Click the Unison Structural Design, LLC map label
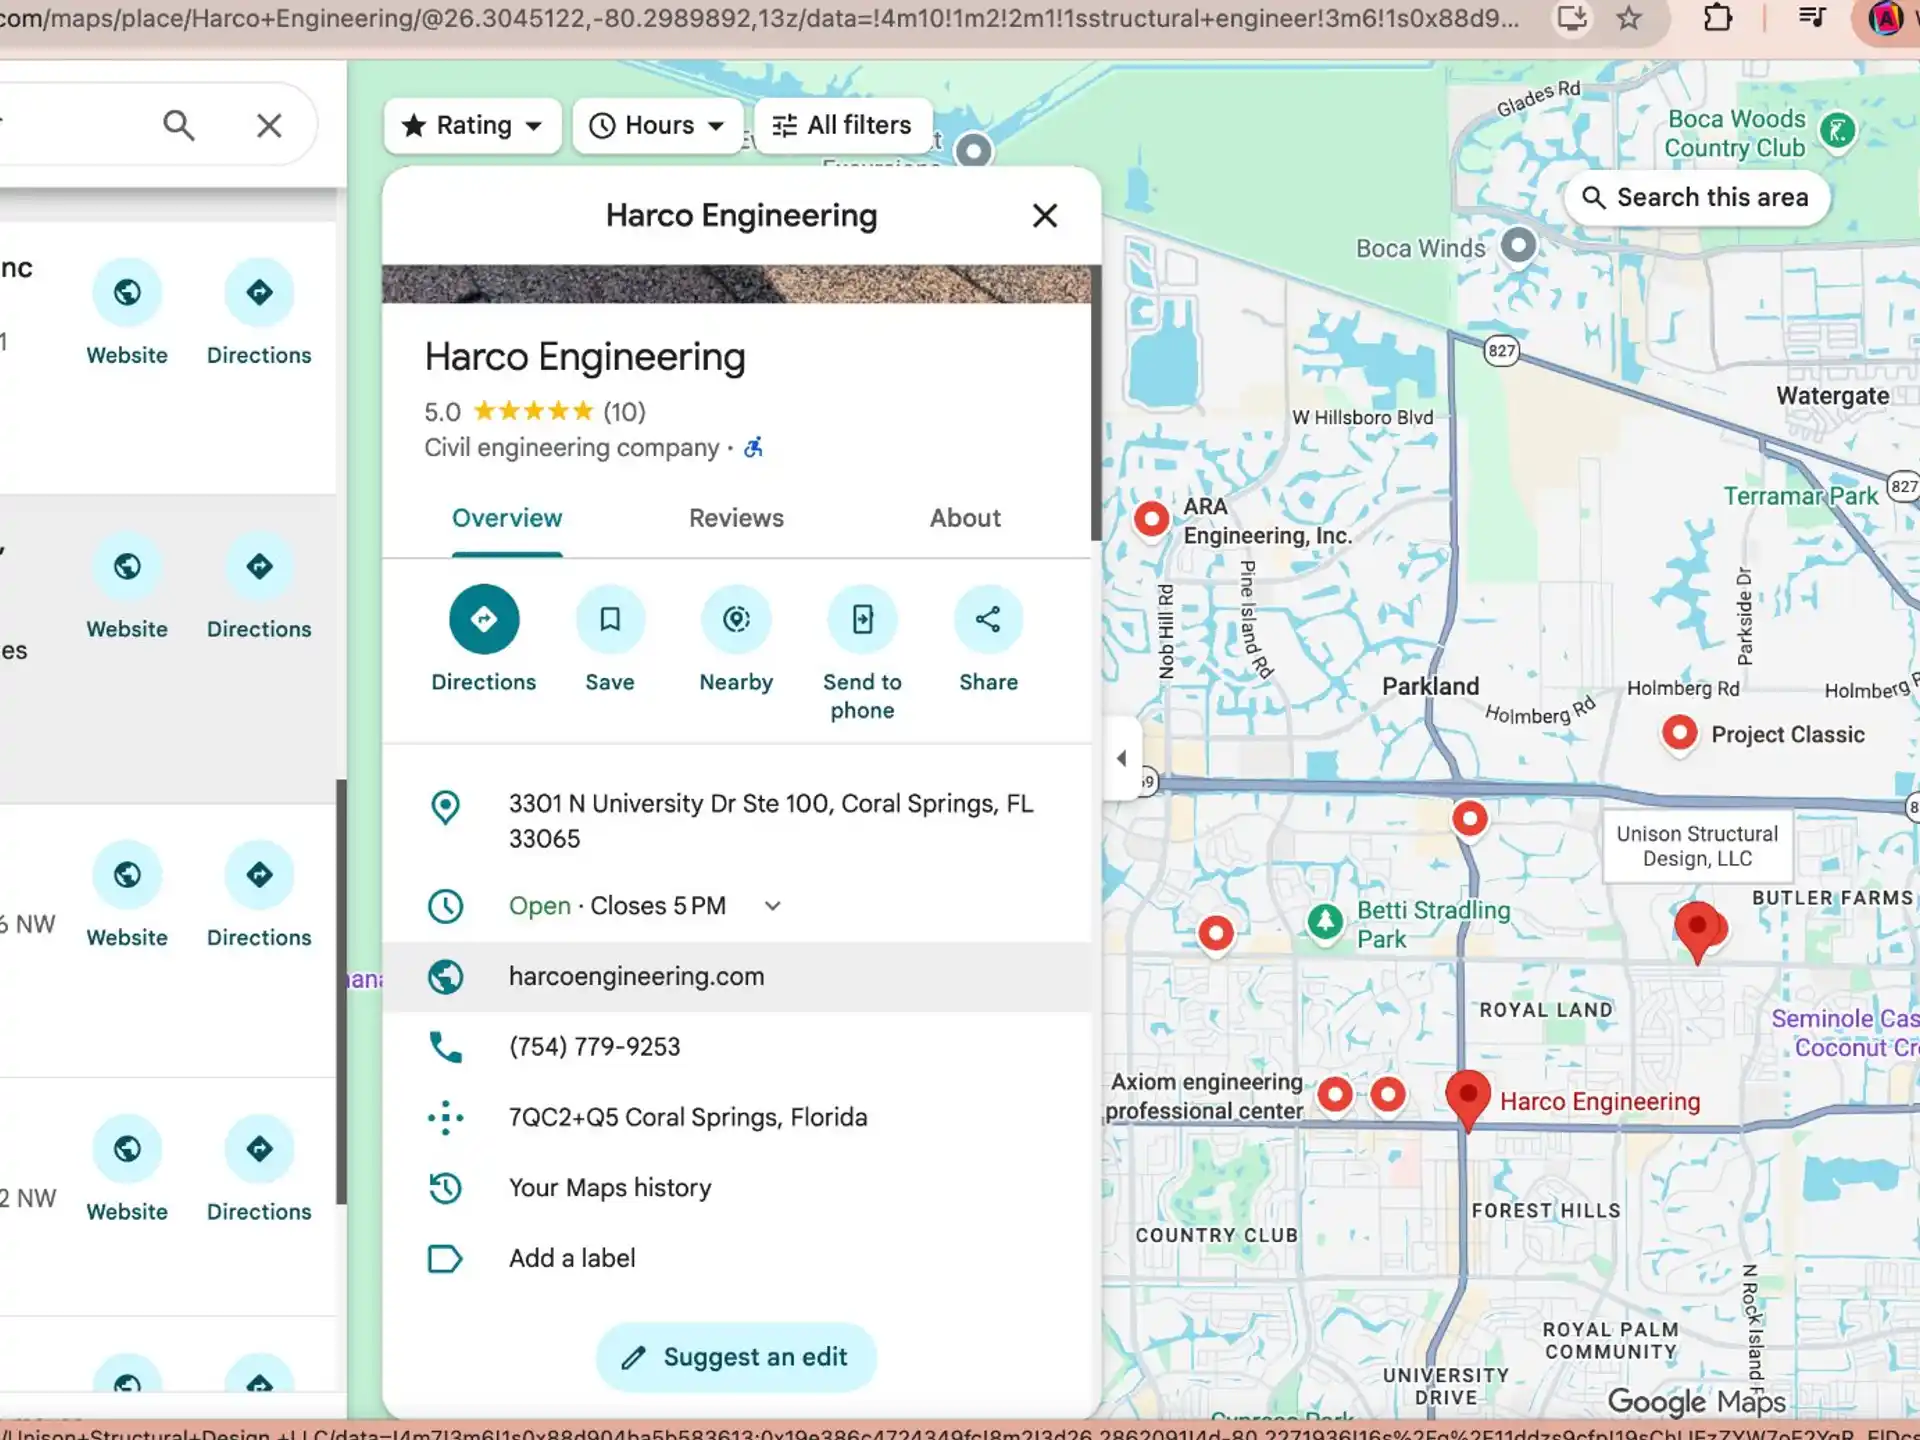Image resolution: width=1920 pixels, height=1440 pixels. click(x=1697, y=846)
